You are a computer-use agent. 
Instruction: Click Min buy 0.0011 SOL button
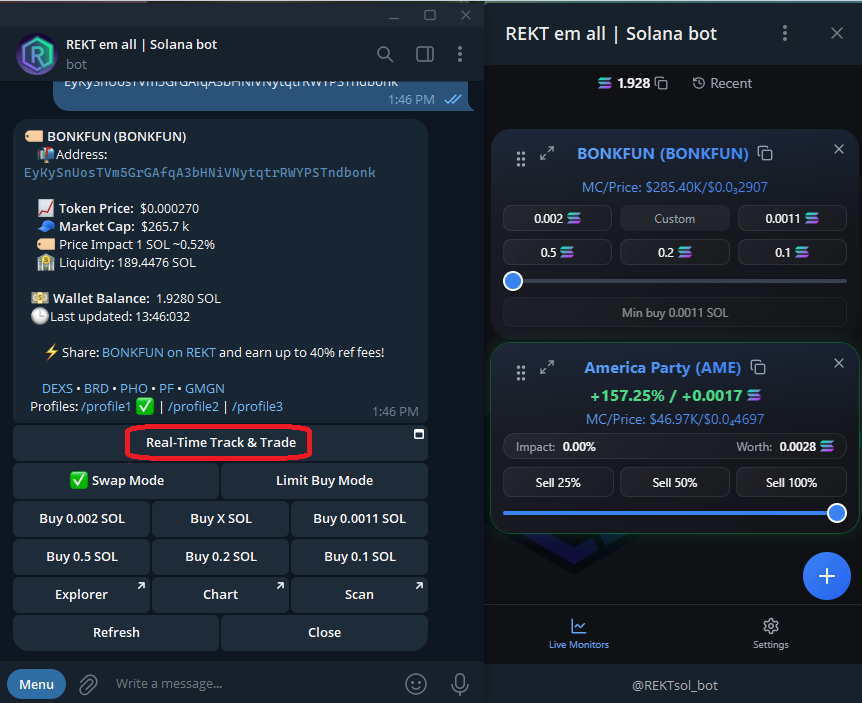675,313
